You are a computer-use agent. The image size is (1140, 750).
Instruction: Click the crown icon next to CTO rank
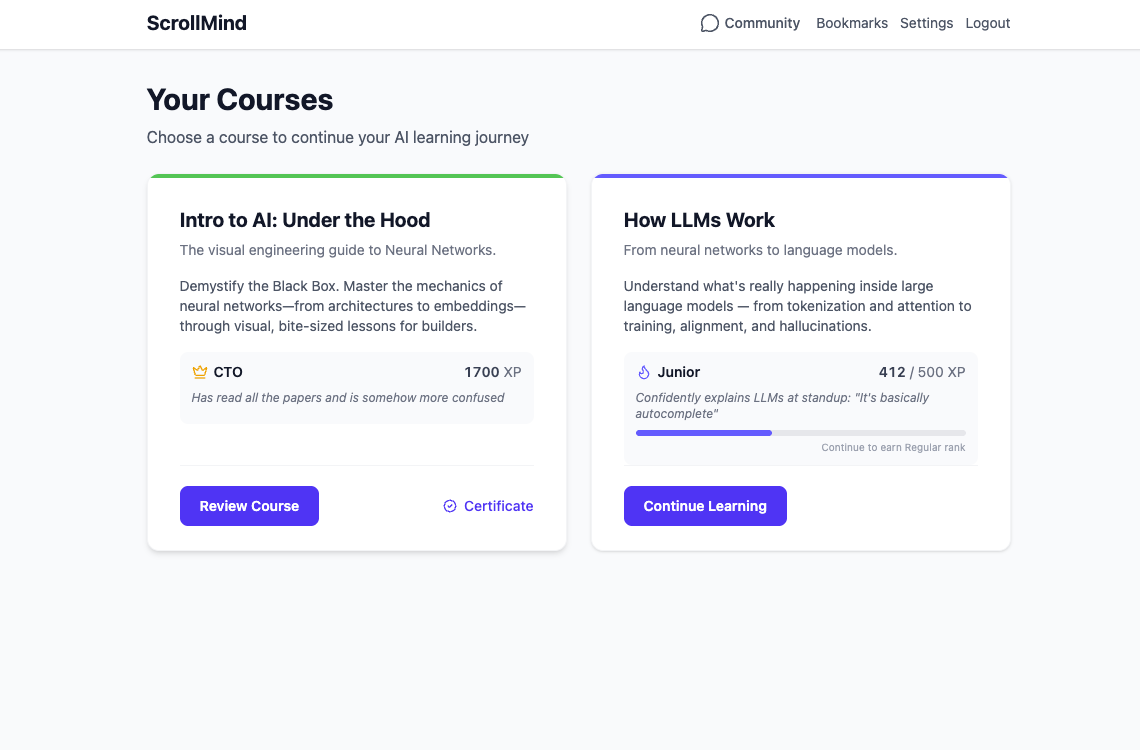198,371
